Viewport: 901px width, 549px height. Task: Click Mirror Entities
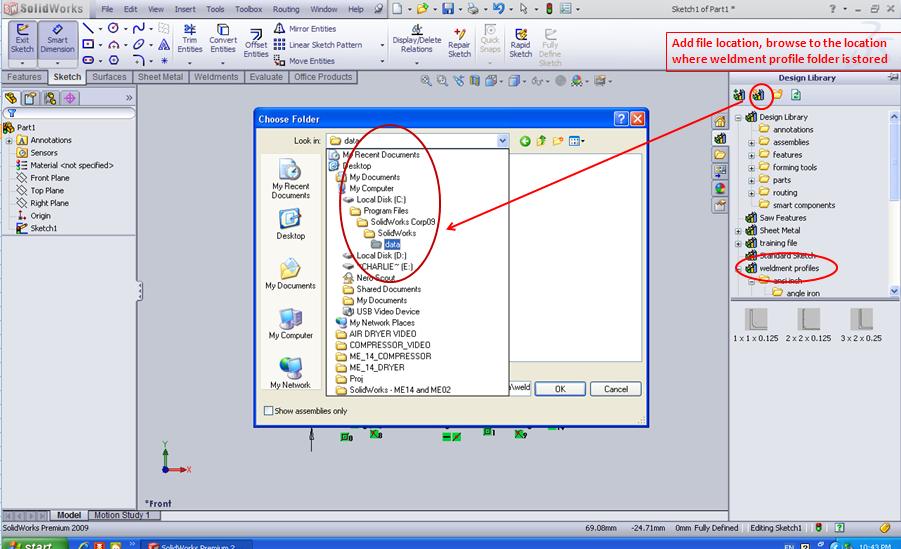click(305, 29)
